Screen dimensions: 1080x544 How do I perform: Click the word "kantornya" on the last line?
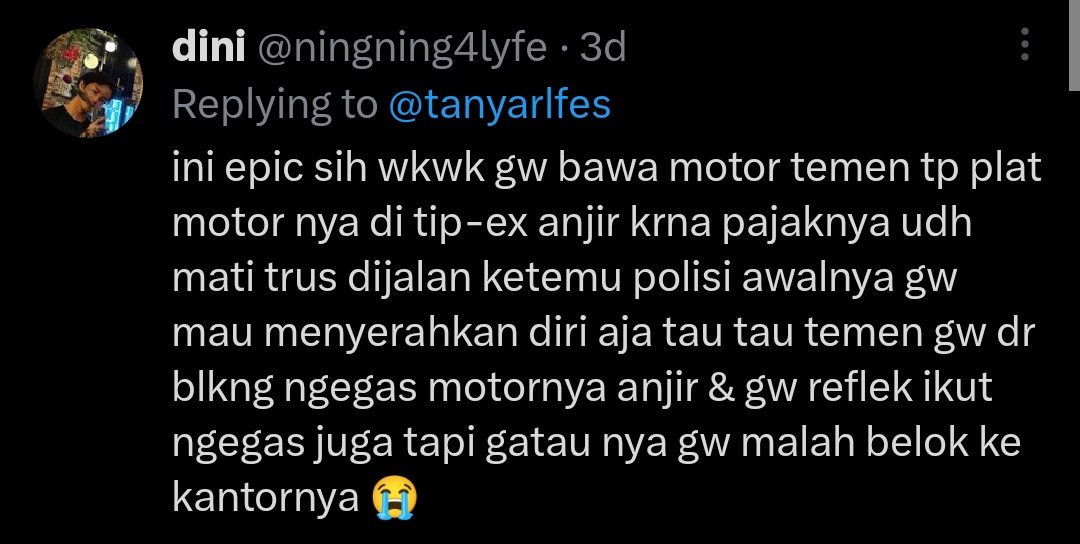[266, 499]
